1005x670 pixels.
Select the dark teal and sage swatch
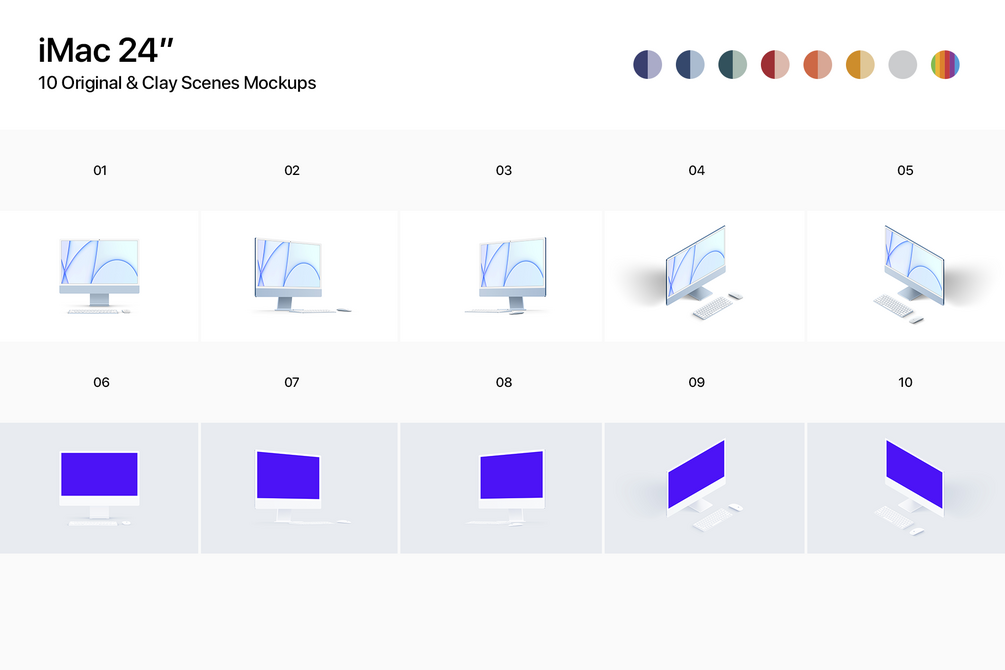coord(733,65)
